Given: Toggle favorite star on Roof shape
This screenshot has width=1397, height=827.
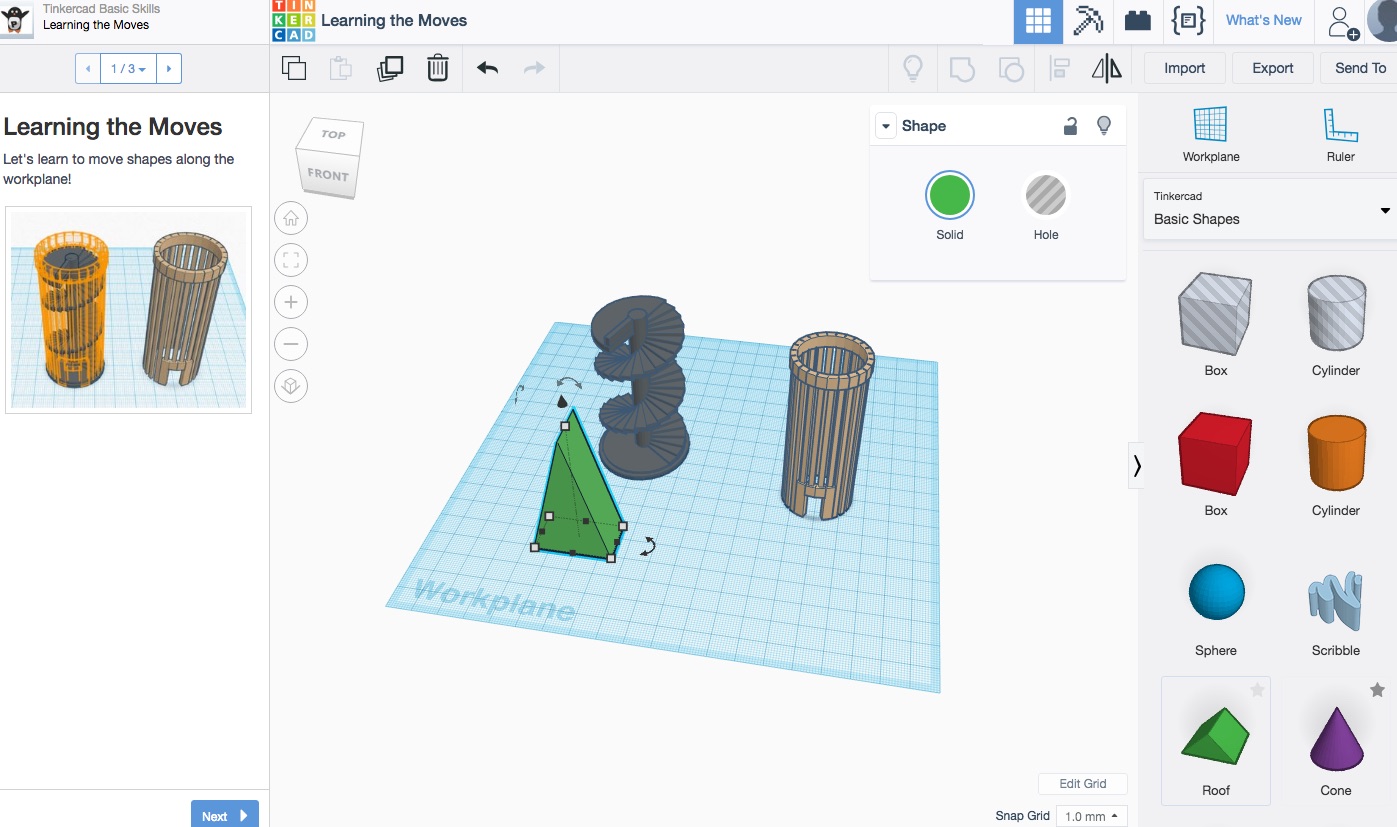Looking at the screenshot, I should (x=1257, y=690).
